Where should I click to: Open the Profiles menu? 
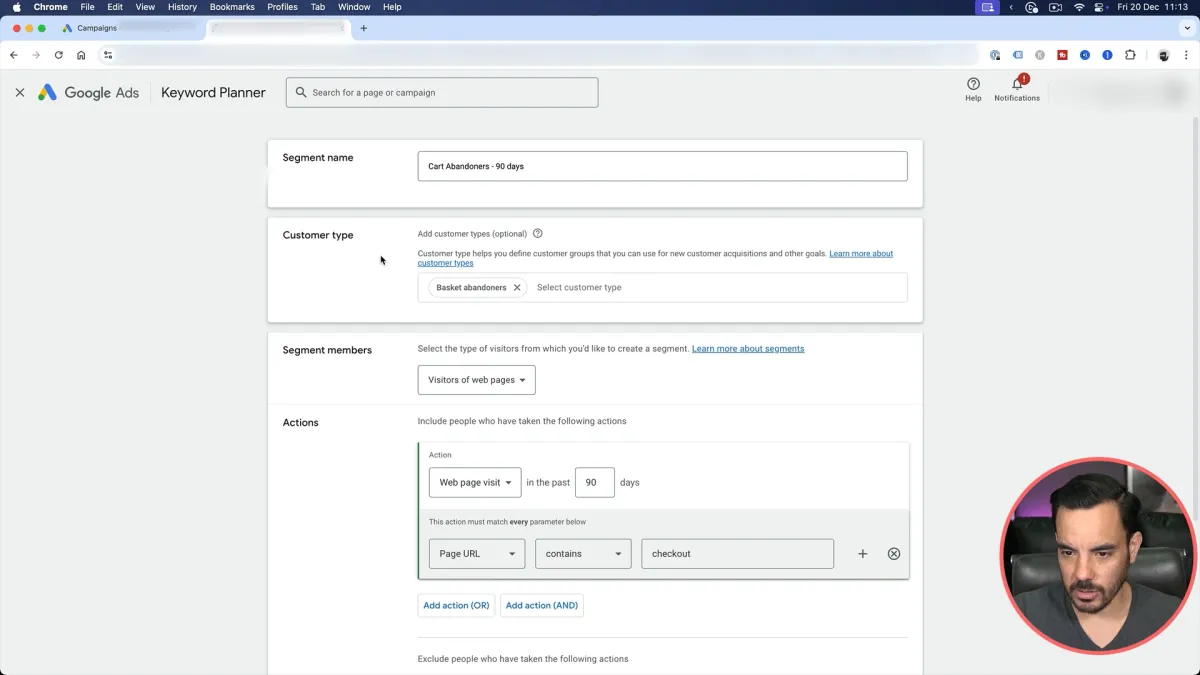(x=282, y=7)
